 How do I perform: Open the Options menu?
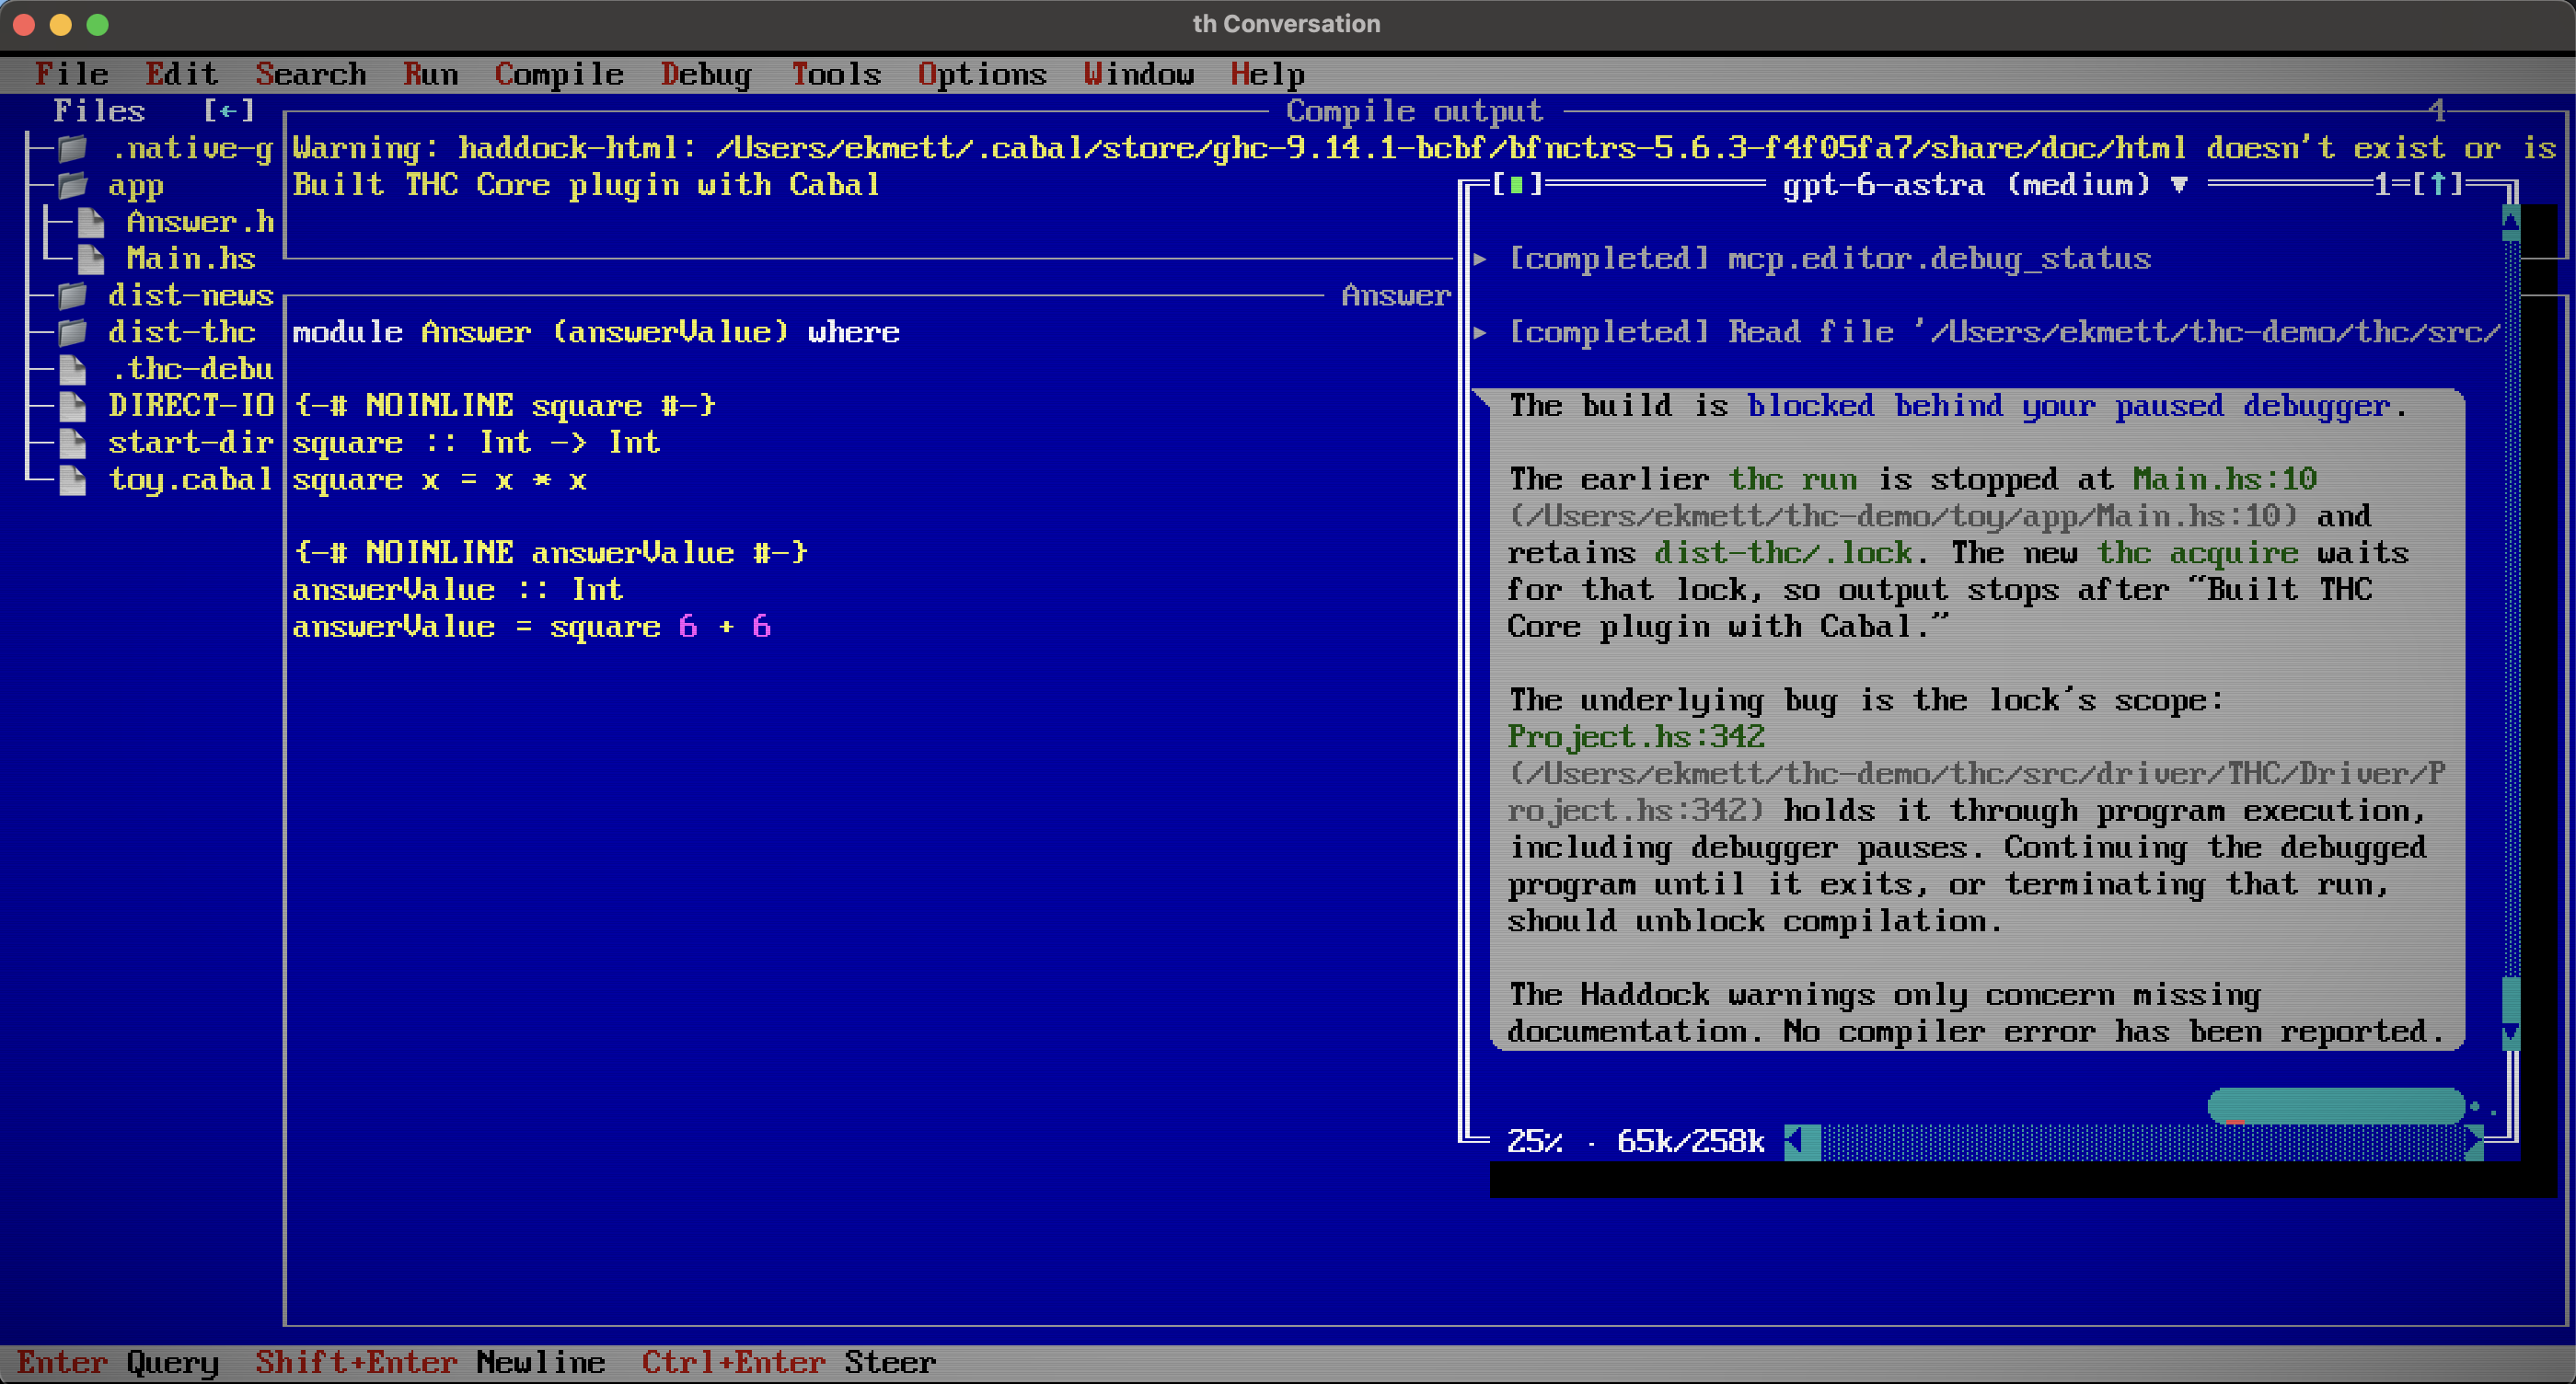[x=982, y=74]
